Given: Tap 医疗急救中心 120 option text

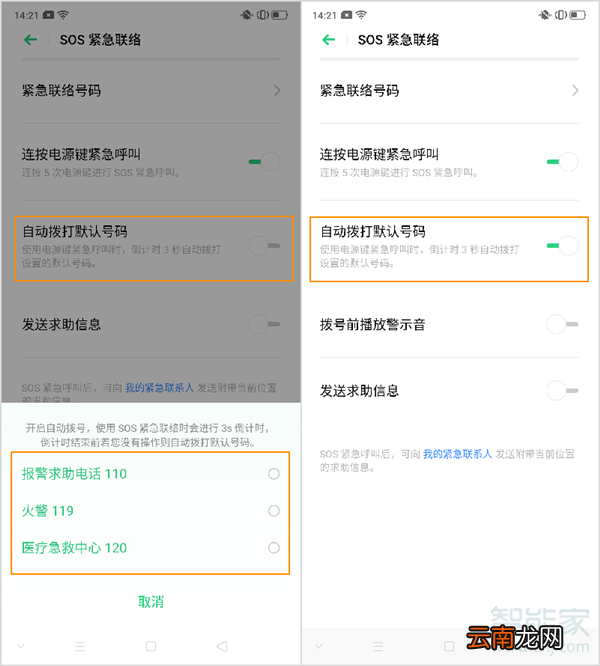Looking at the screenshot, I should 74,548.
